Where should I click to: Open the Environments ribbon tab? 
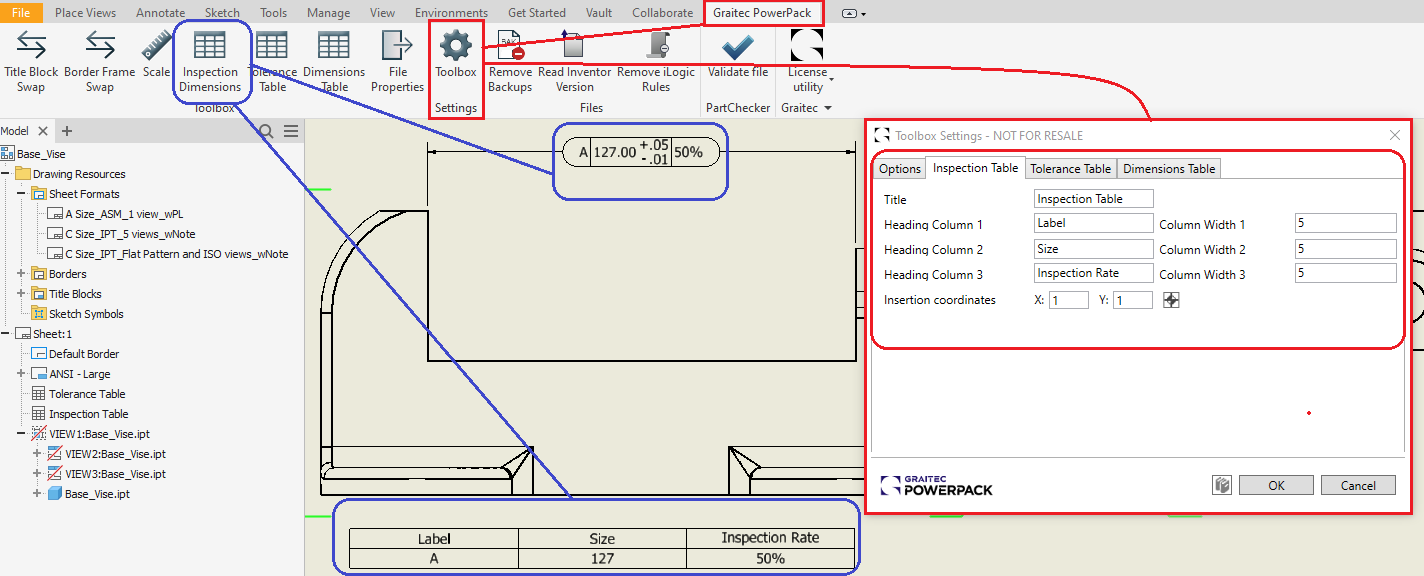pos(451,13)
